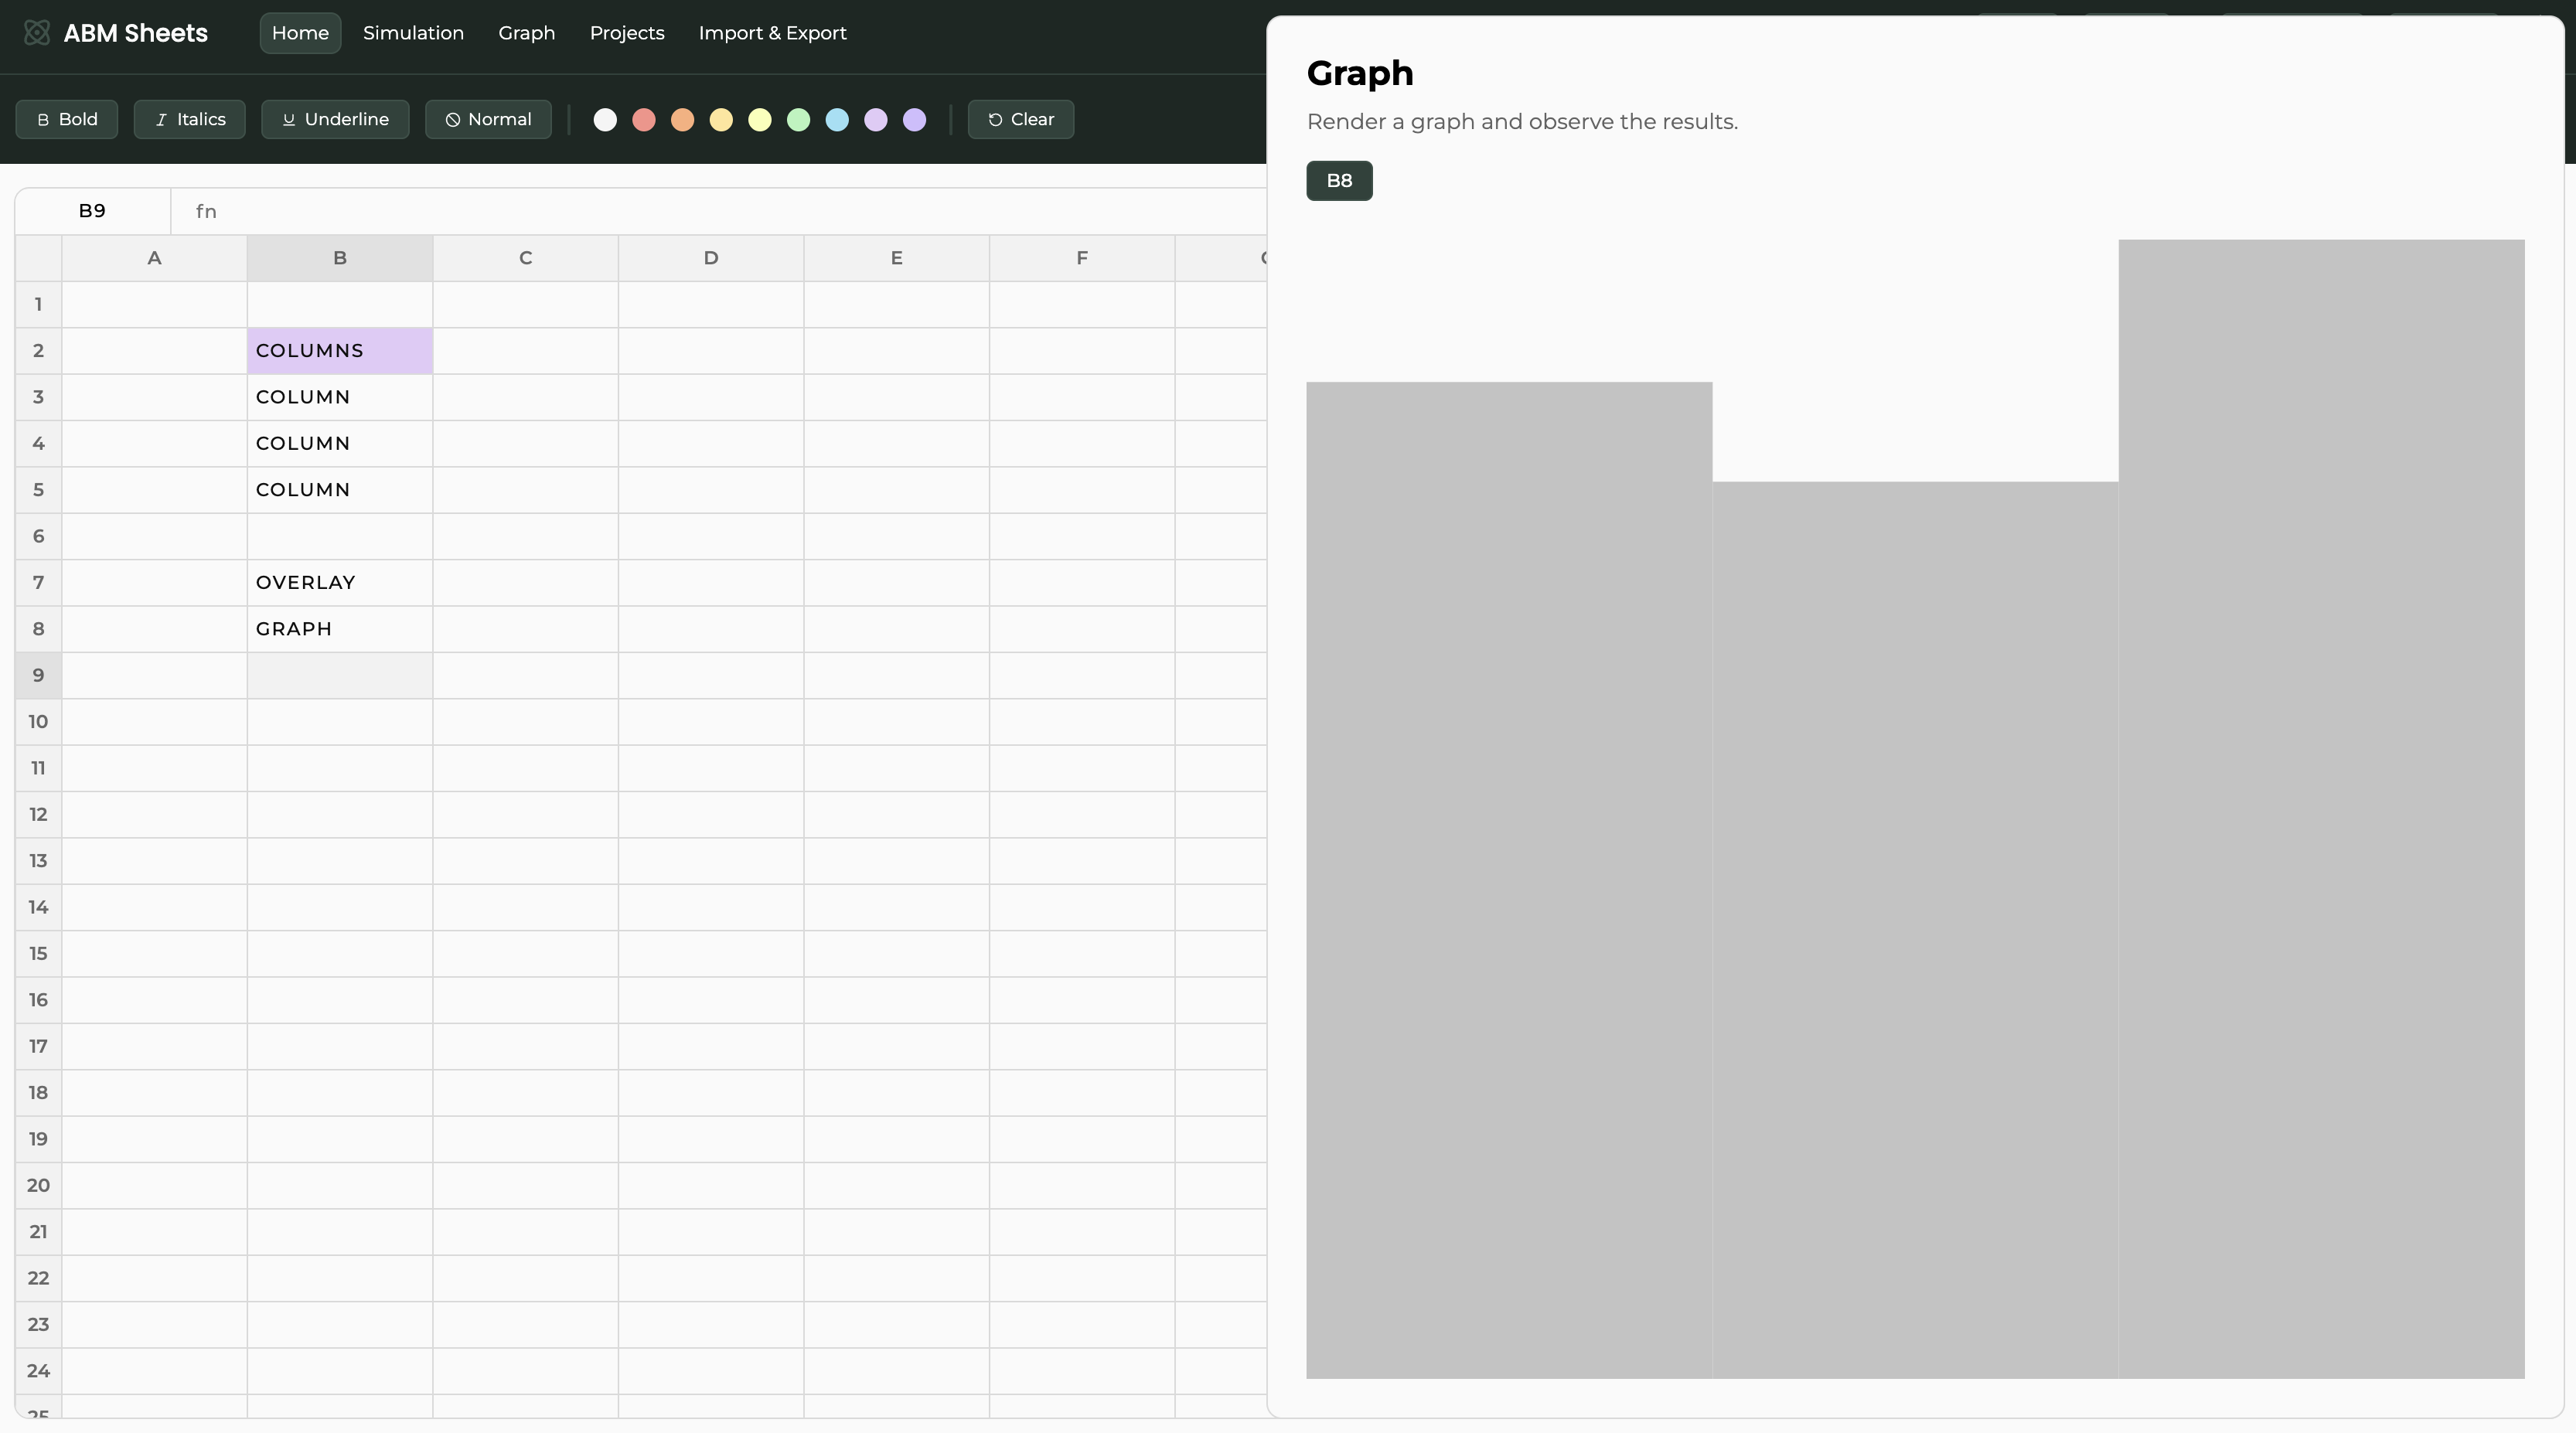Go to the Projects tab
This screenshot has width=2576, height=1433.
(x=627, y=33)
